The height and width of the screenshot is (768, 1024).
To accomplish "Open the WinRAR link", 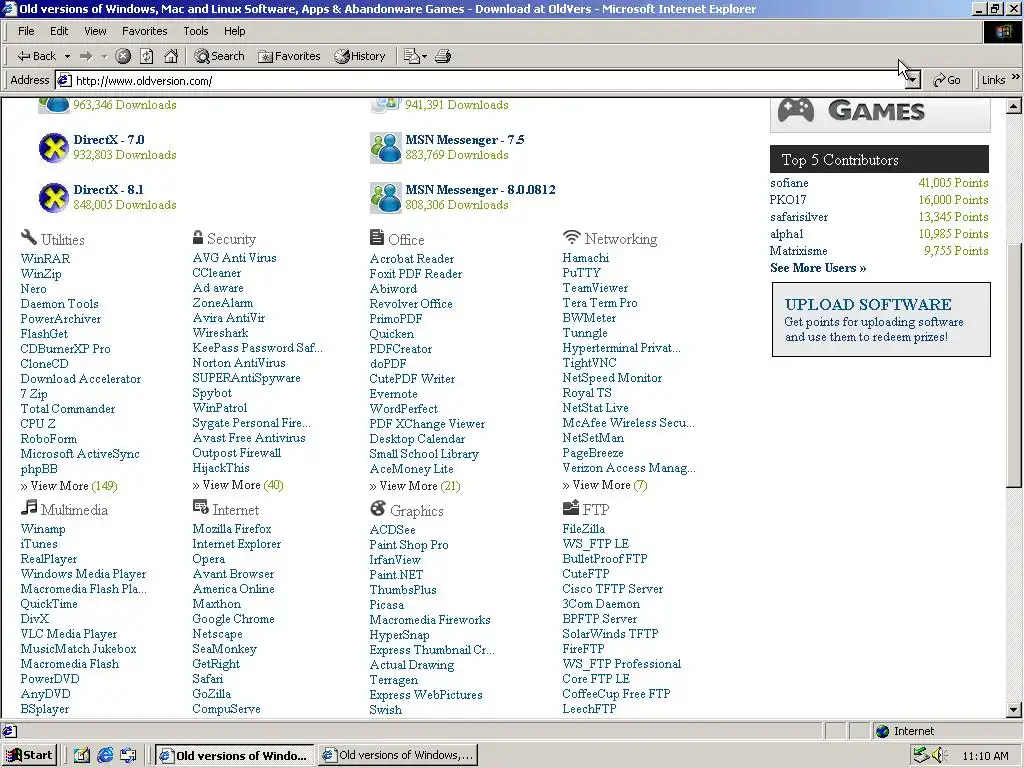I will [x=45, y=259].
